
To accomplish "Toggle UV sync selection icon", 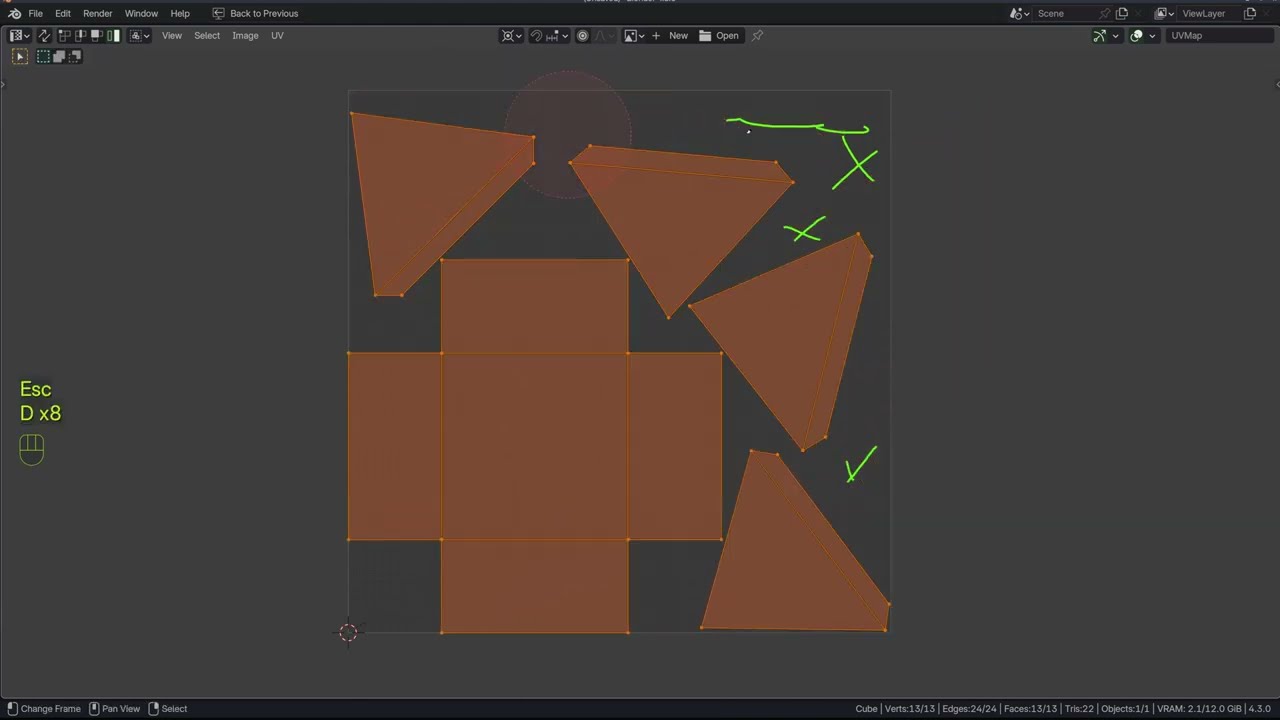I will (44, 35).
